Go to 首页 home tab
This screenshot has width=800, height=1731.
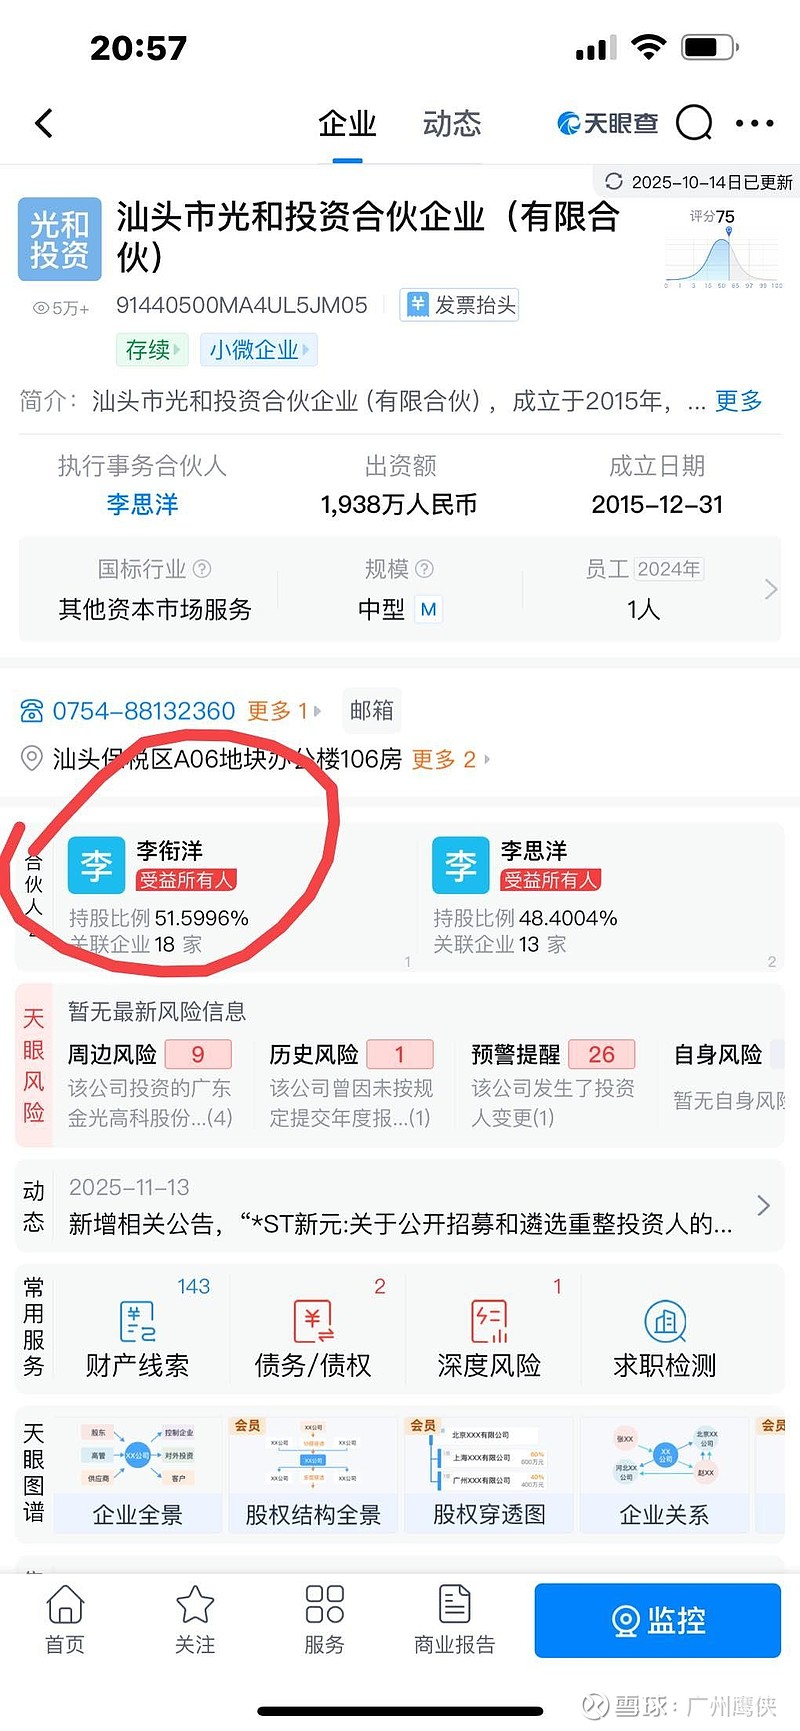click(x=65, y=1620)
